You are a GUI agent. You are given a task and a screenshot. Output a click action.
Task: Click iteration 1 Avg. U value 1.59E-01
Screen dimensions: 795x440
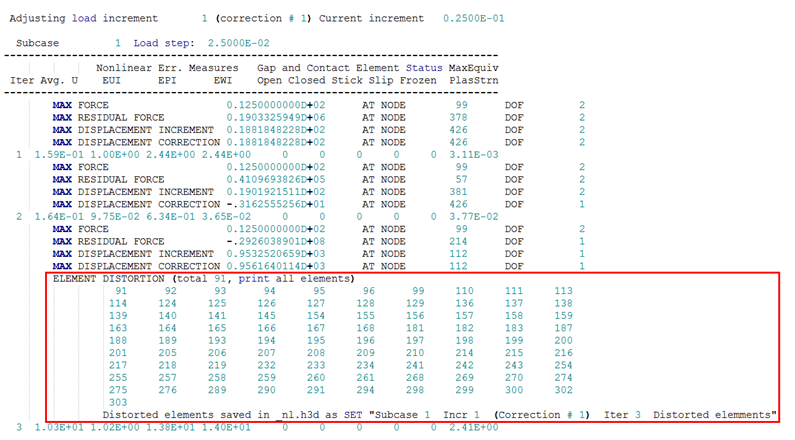click(x=59, y=155)
